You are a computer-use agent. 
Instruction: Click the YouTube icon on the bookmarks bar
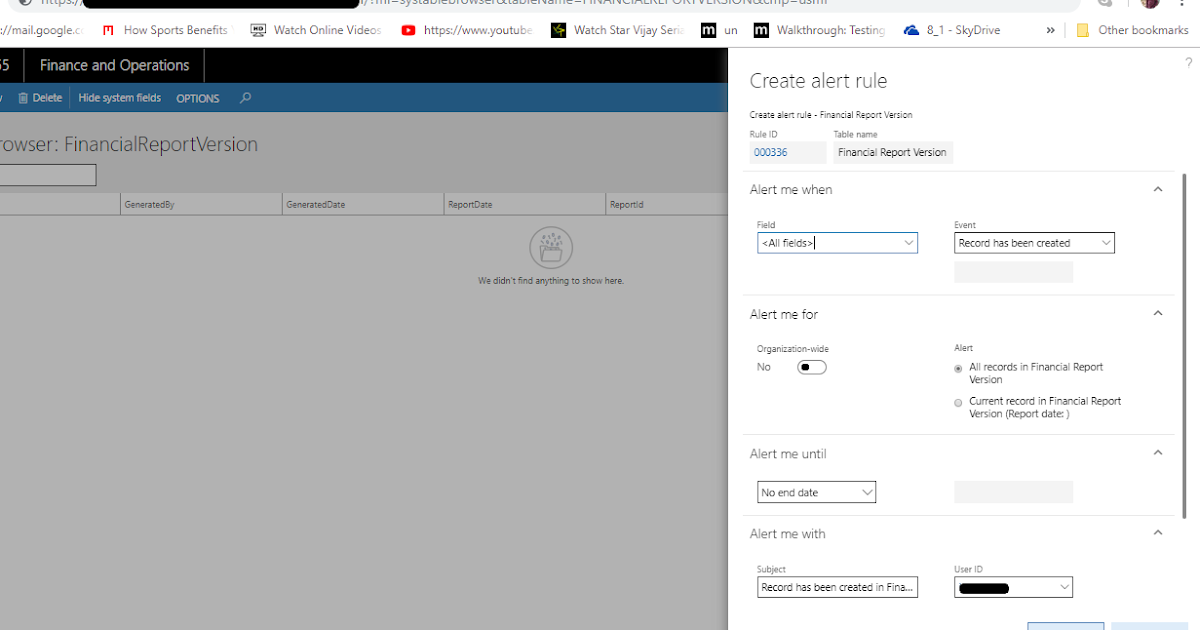click(408, 29)
